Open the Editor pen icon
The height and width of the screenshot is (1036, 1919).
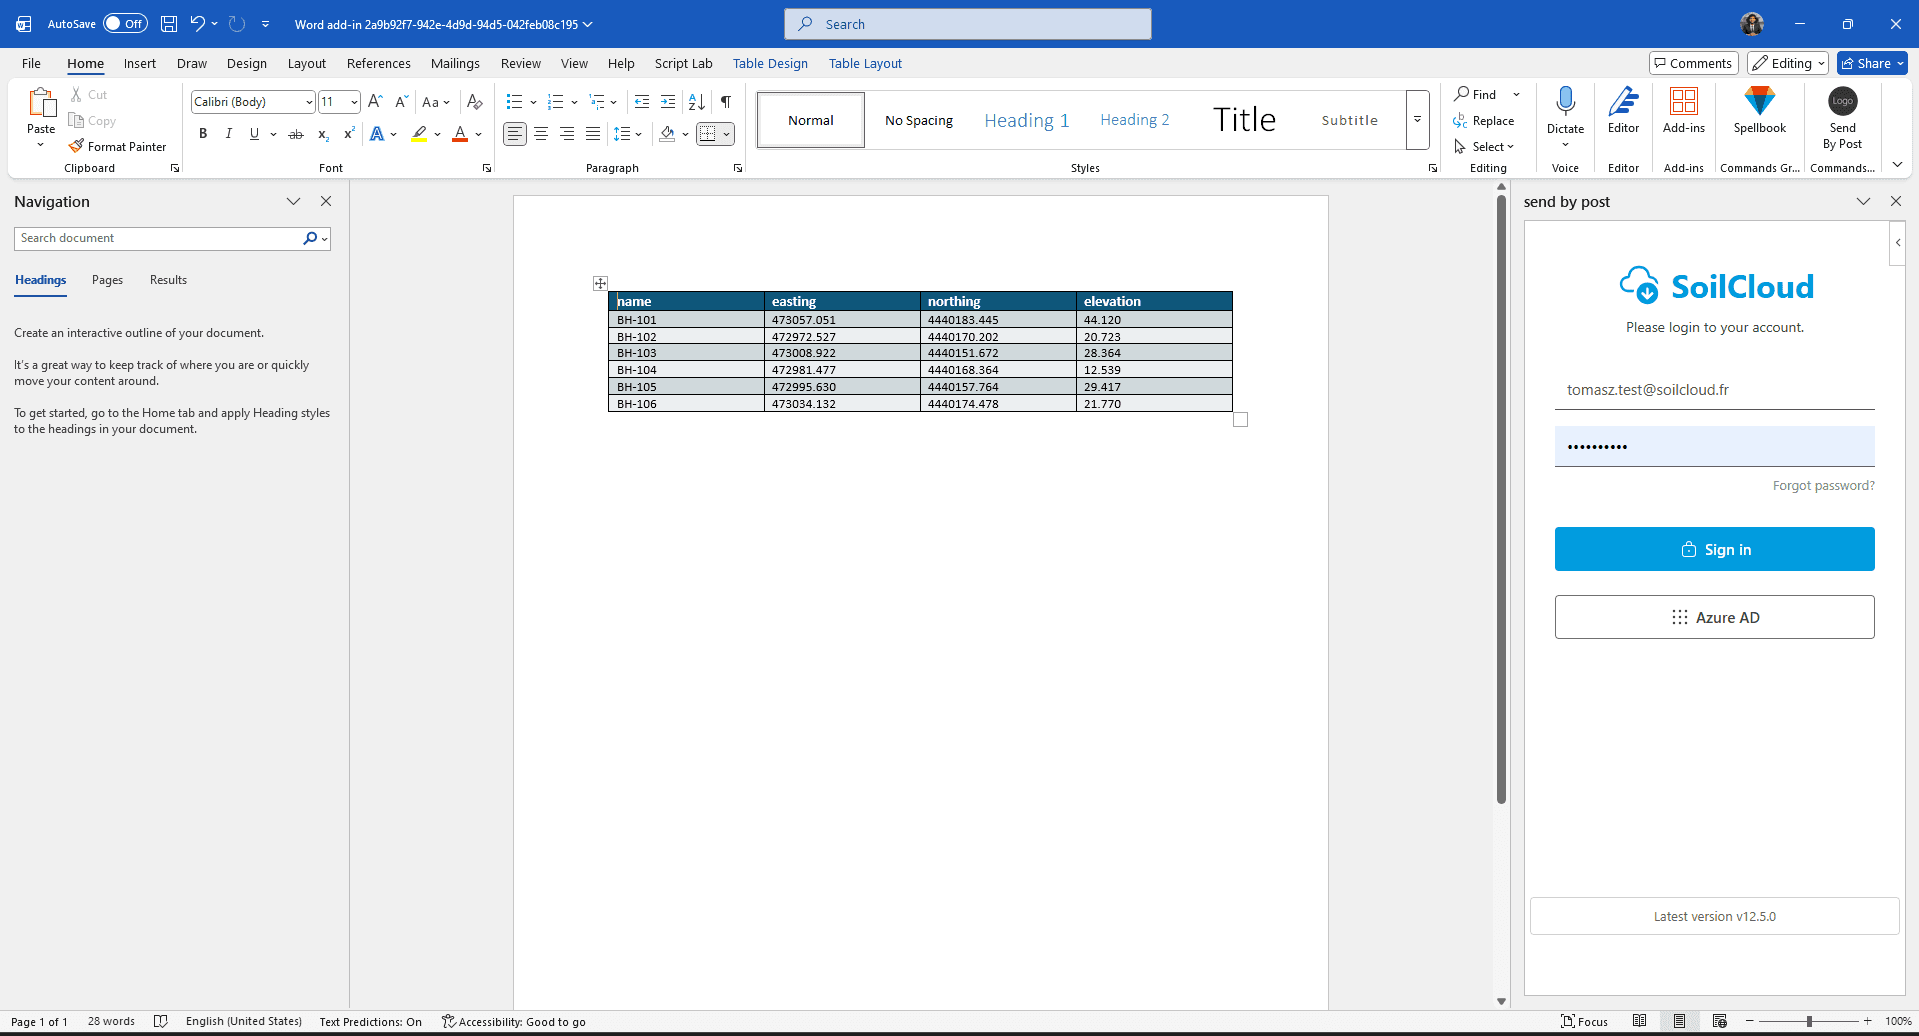coord(1623,102)
